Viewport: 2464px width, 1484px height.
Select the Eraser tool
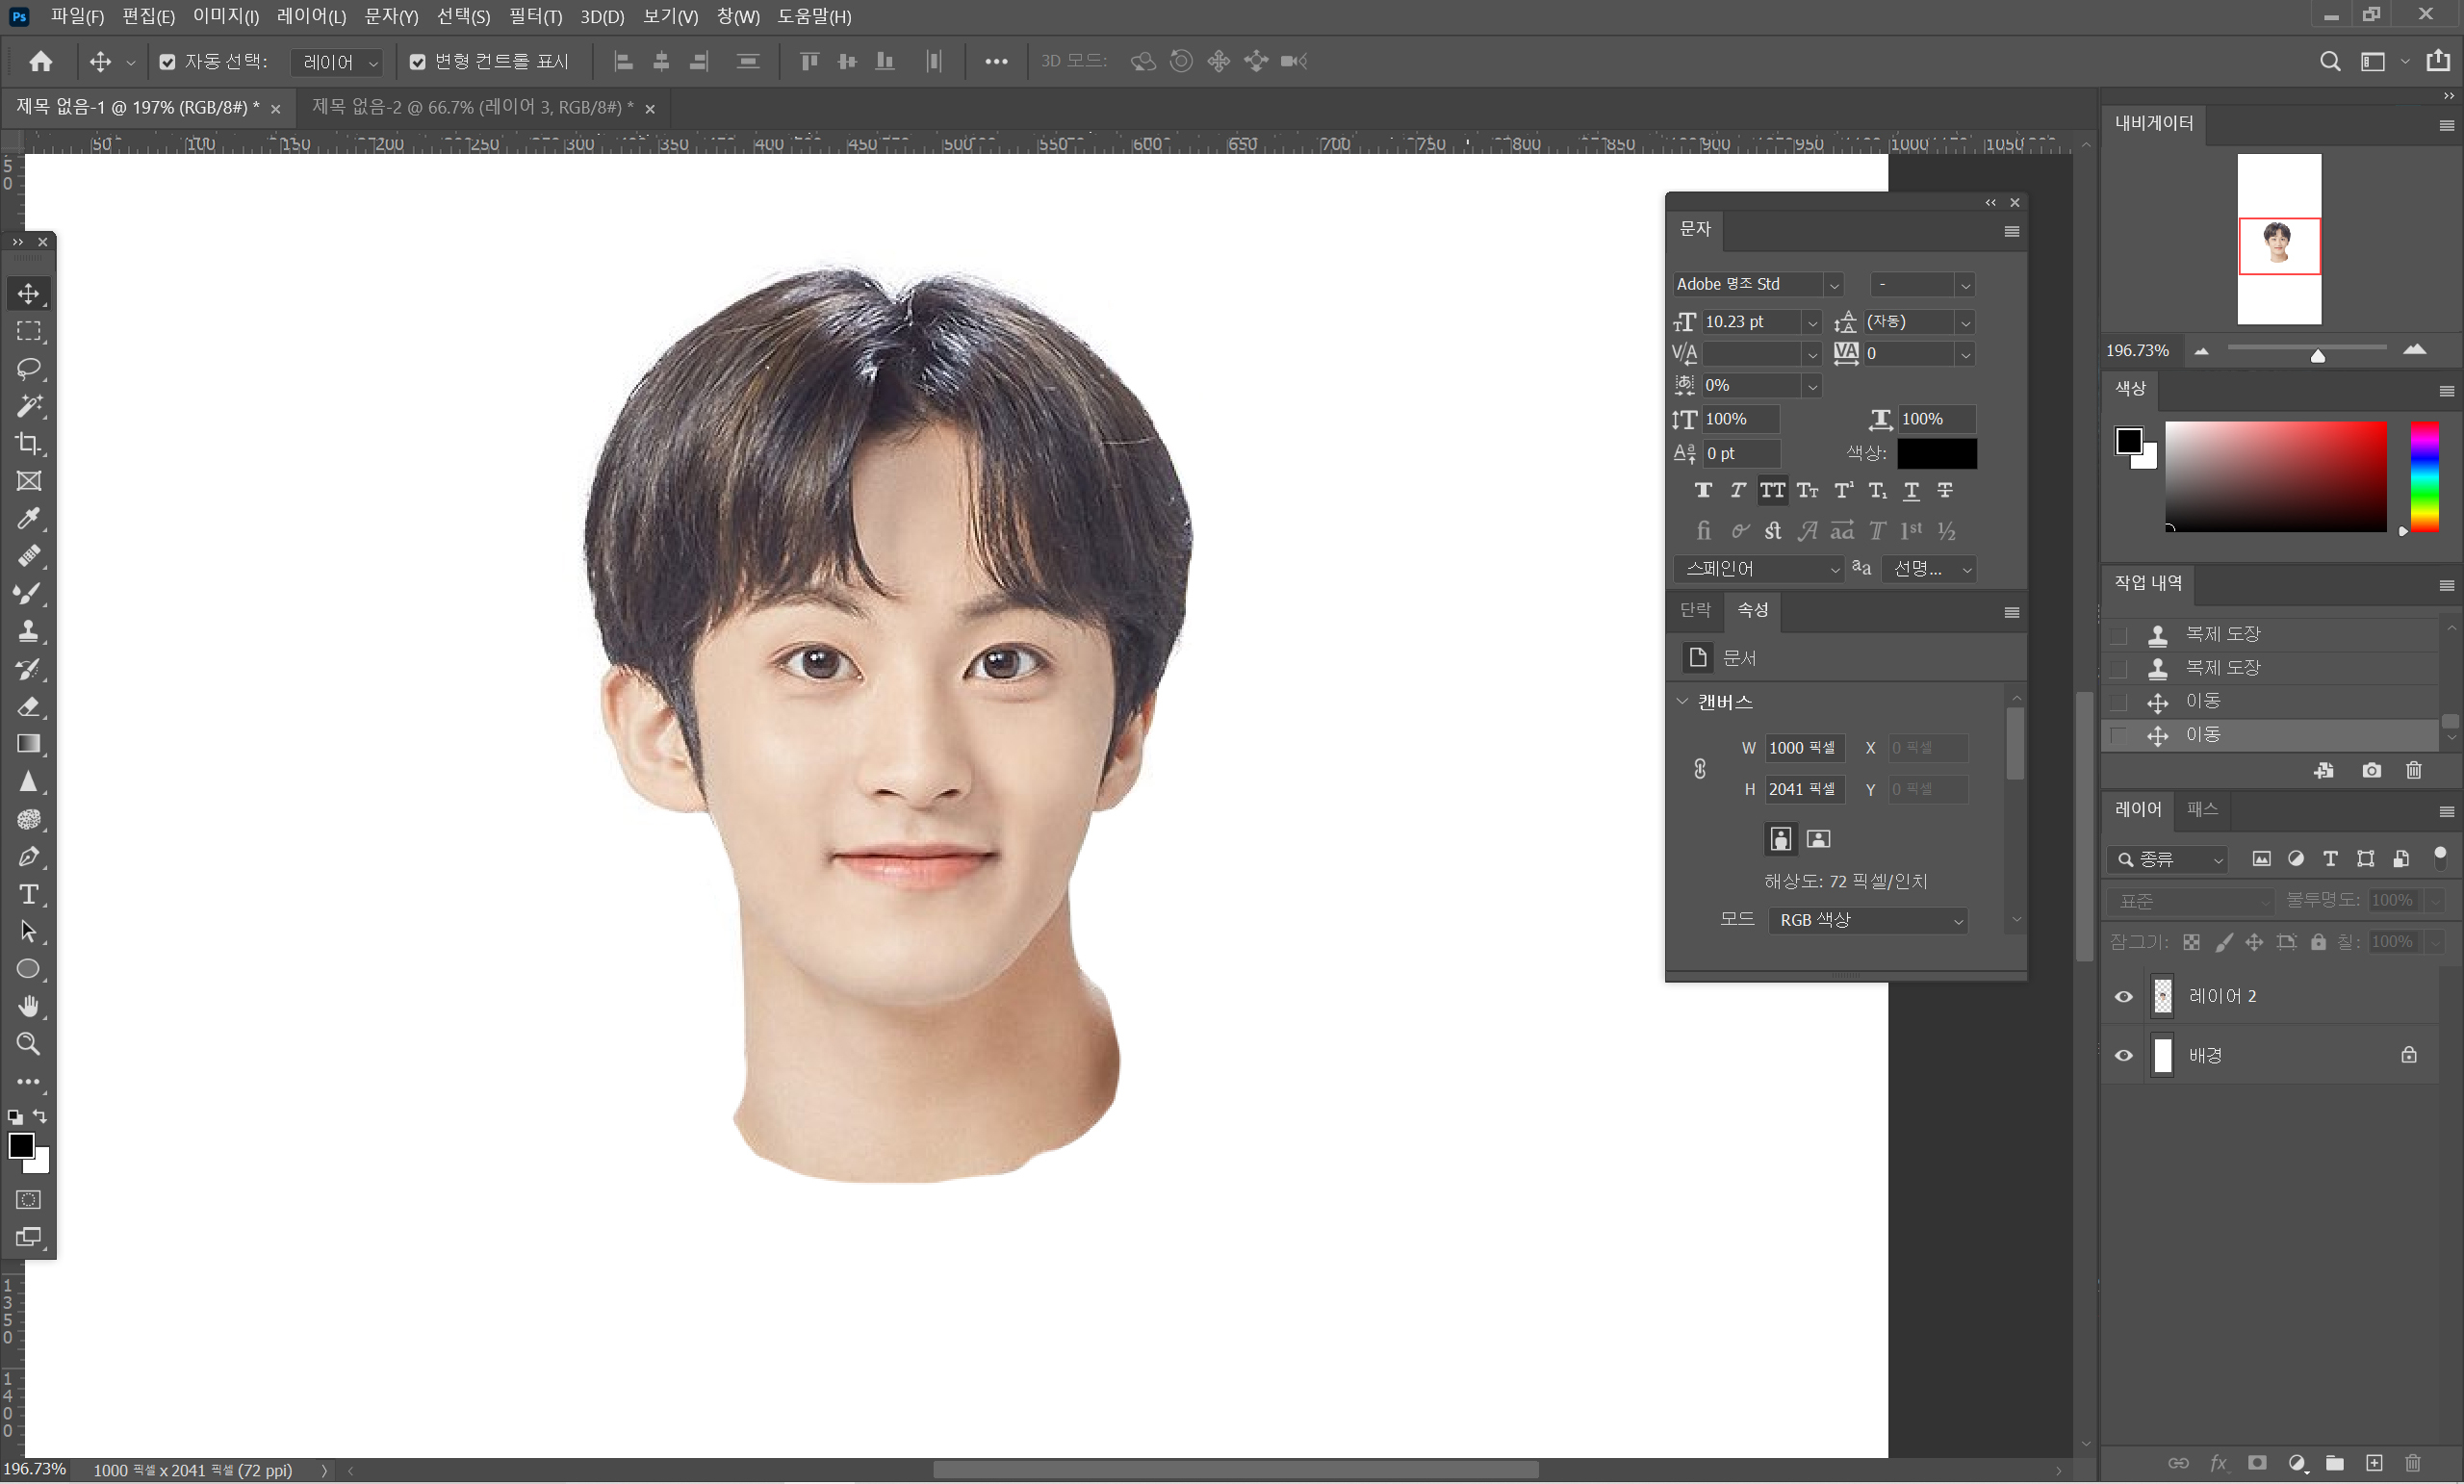click(x=28, y=707)
